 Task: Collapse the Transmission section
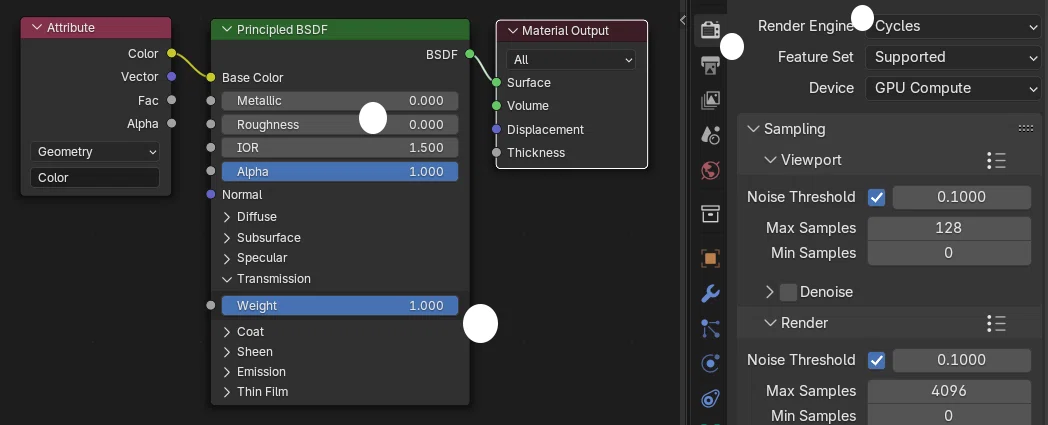[227, 279]
